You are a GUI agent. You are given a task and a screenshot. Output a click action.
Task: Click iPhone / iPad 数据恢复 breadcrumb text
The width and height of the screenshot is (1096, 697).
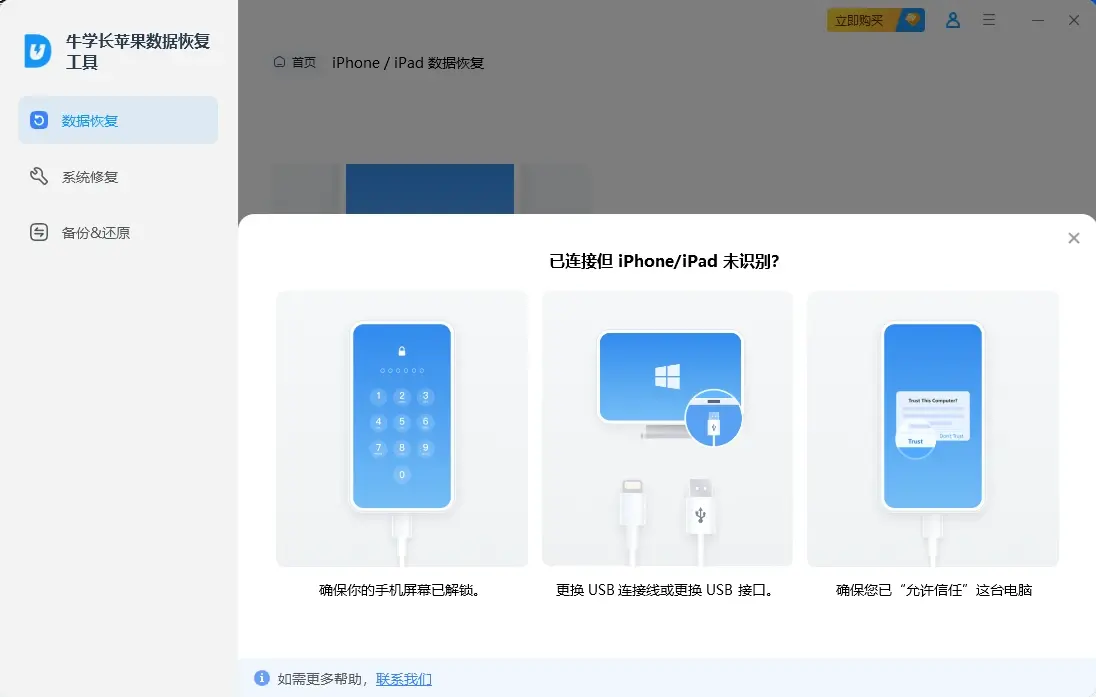(408, 63)
